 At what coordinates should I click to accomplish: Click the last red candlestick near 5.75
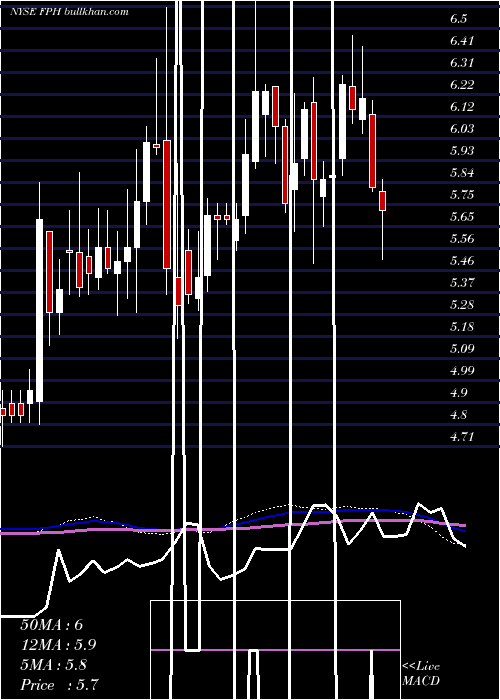pyautogui.click(x=383, y=201)
